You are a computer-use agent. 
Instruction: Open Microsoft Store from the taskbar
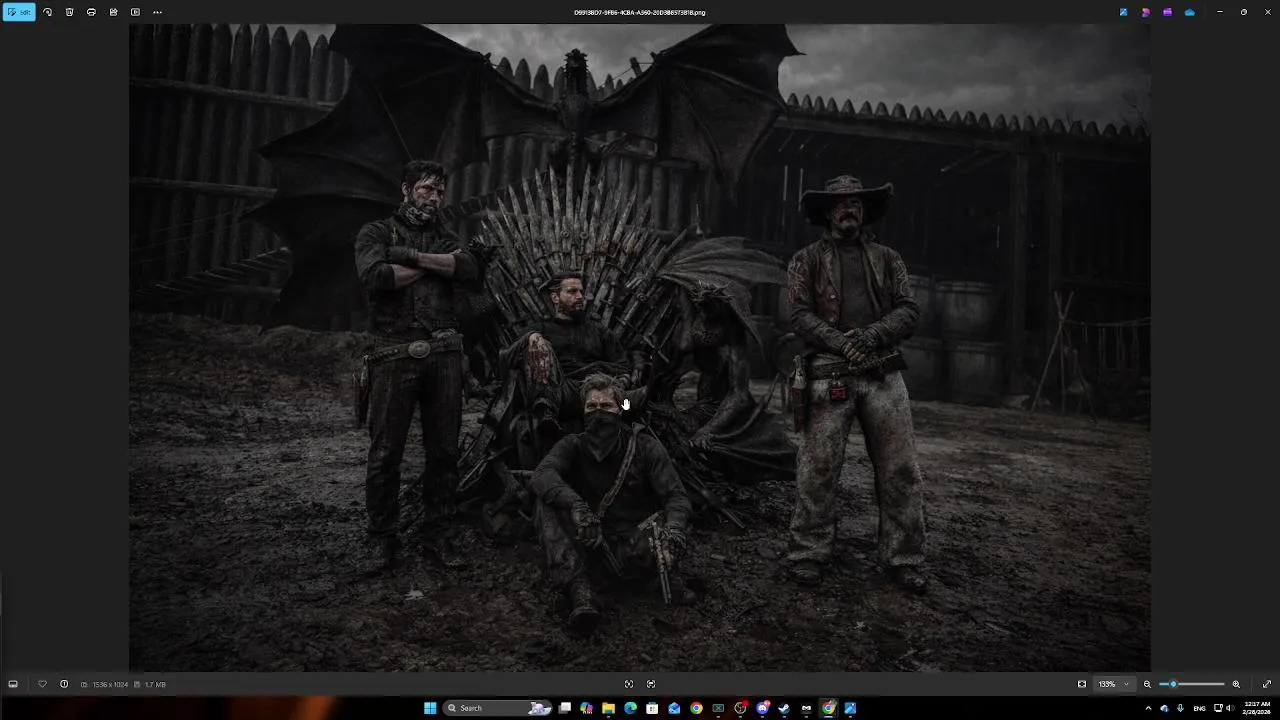652,708
